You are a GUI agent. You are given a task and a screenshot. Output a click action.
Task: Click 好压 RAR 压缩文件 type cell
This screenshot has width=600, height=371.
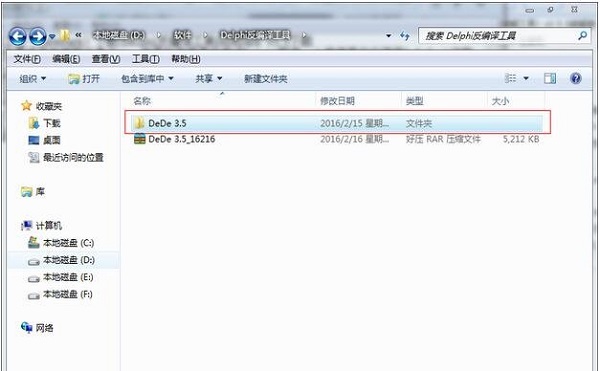tap(443, 139)
